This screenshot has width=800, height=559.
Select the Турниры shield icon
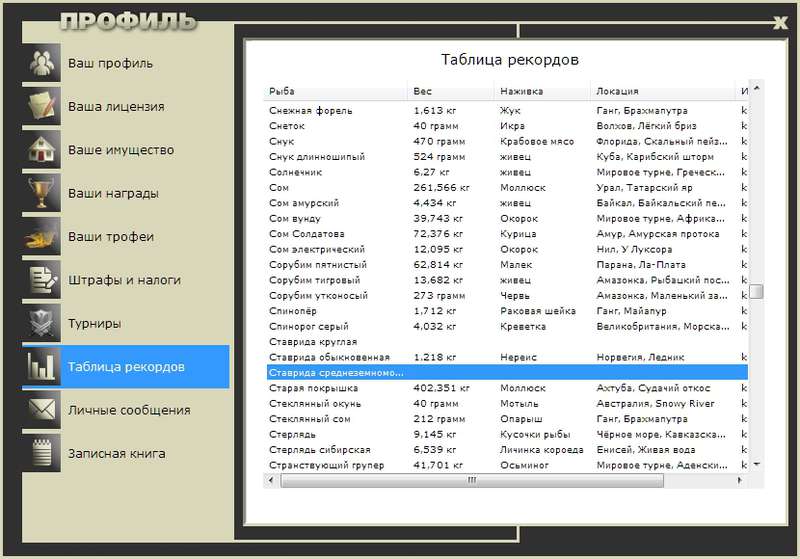tap(41, 323)
